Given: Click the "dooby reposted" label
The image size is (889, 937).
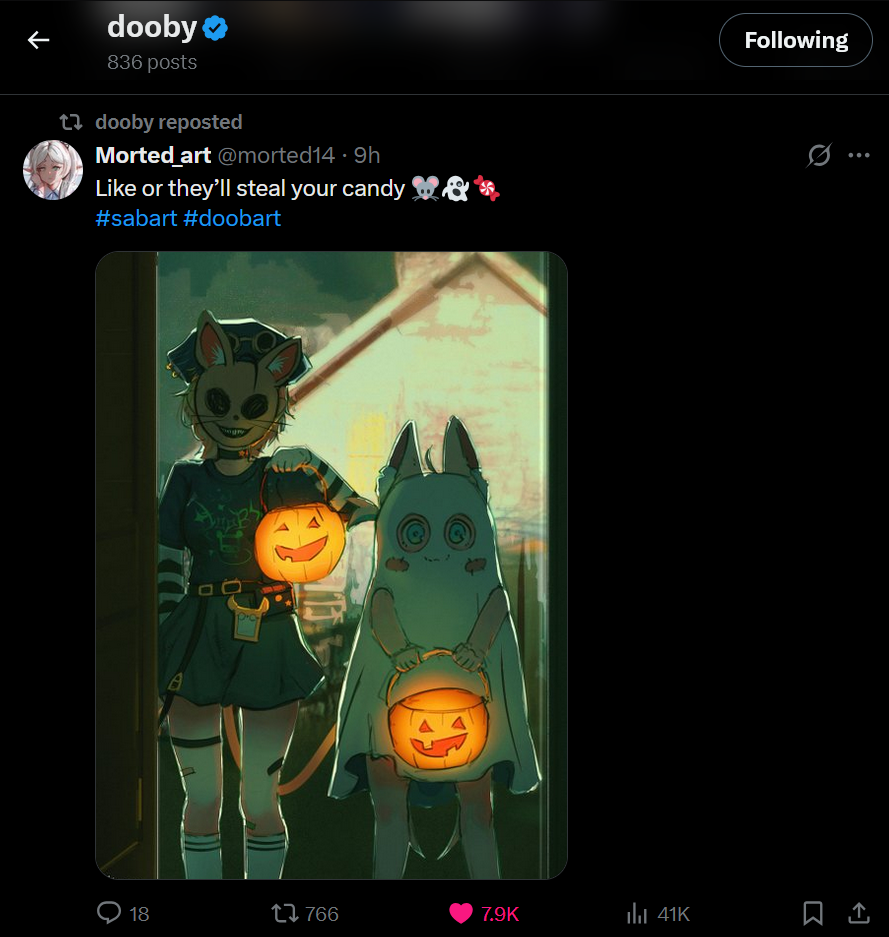Looking at the screenshot, I should [x=168, y=122].
